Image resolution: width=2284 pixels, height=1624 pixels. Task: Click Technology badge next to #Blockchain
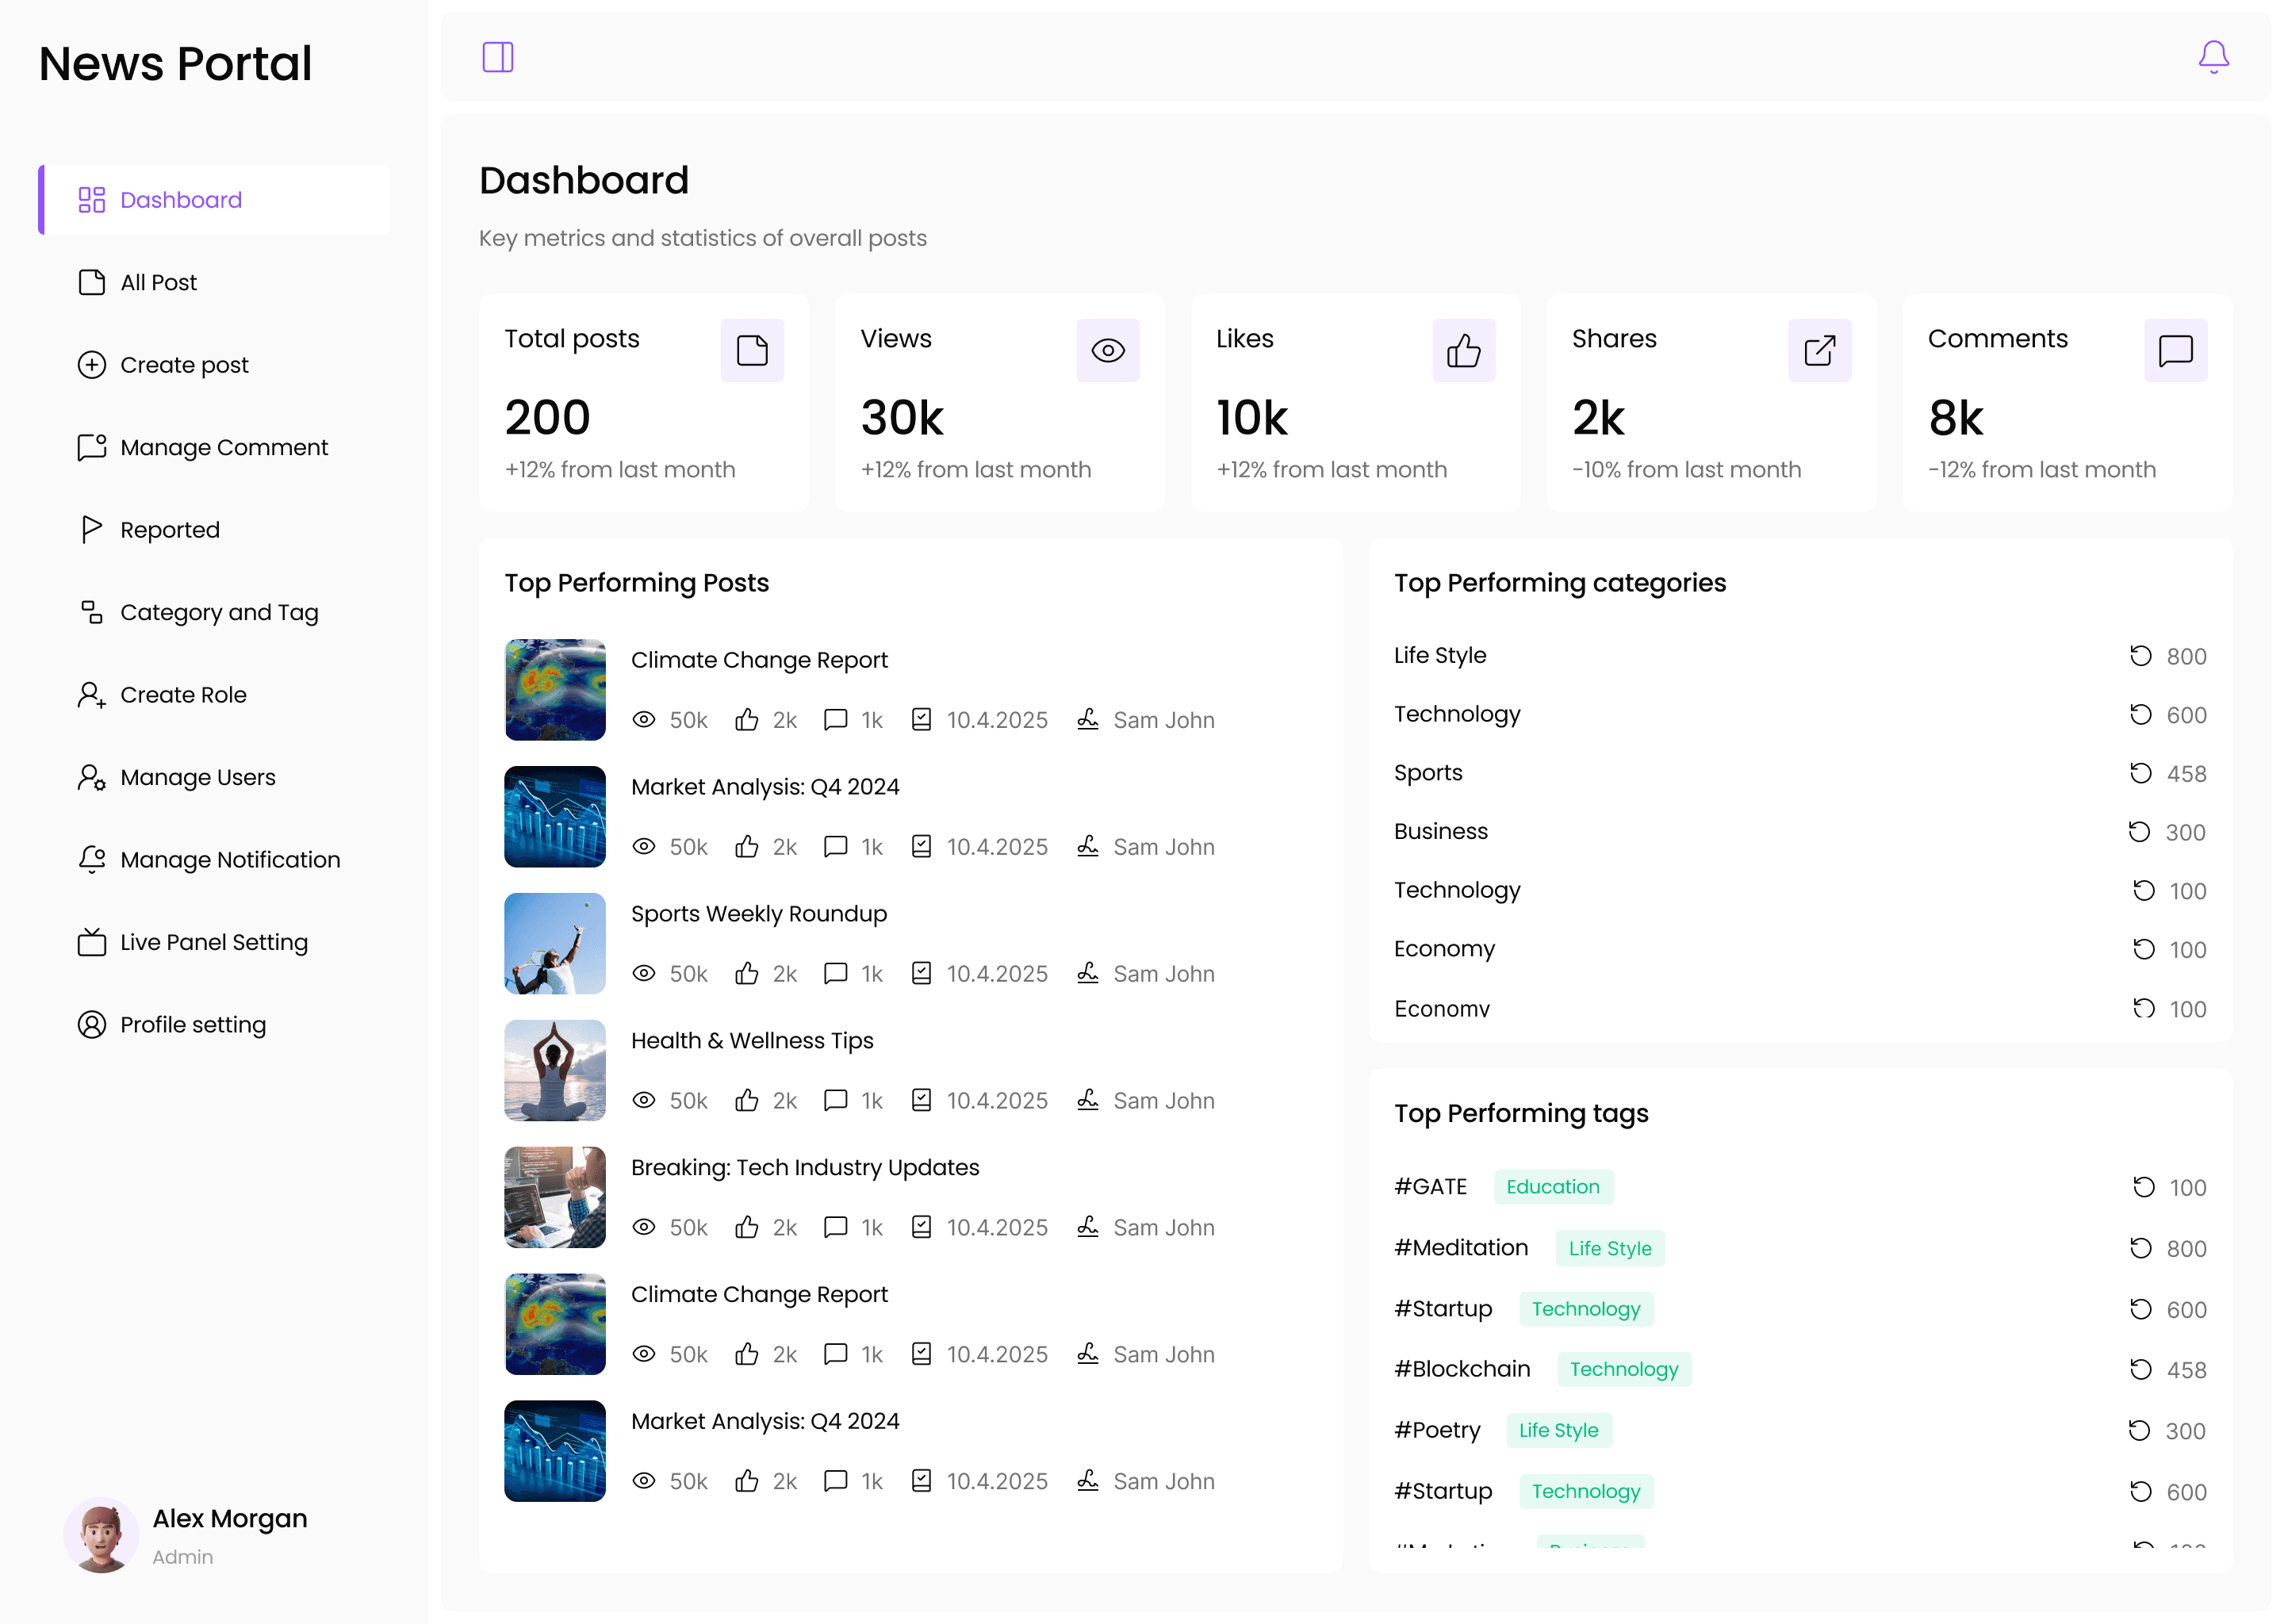point(1623,1369)
